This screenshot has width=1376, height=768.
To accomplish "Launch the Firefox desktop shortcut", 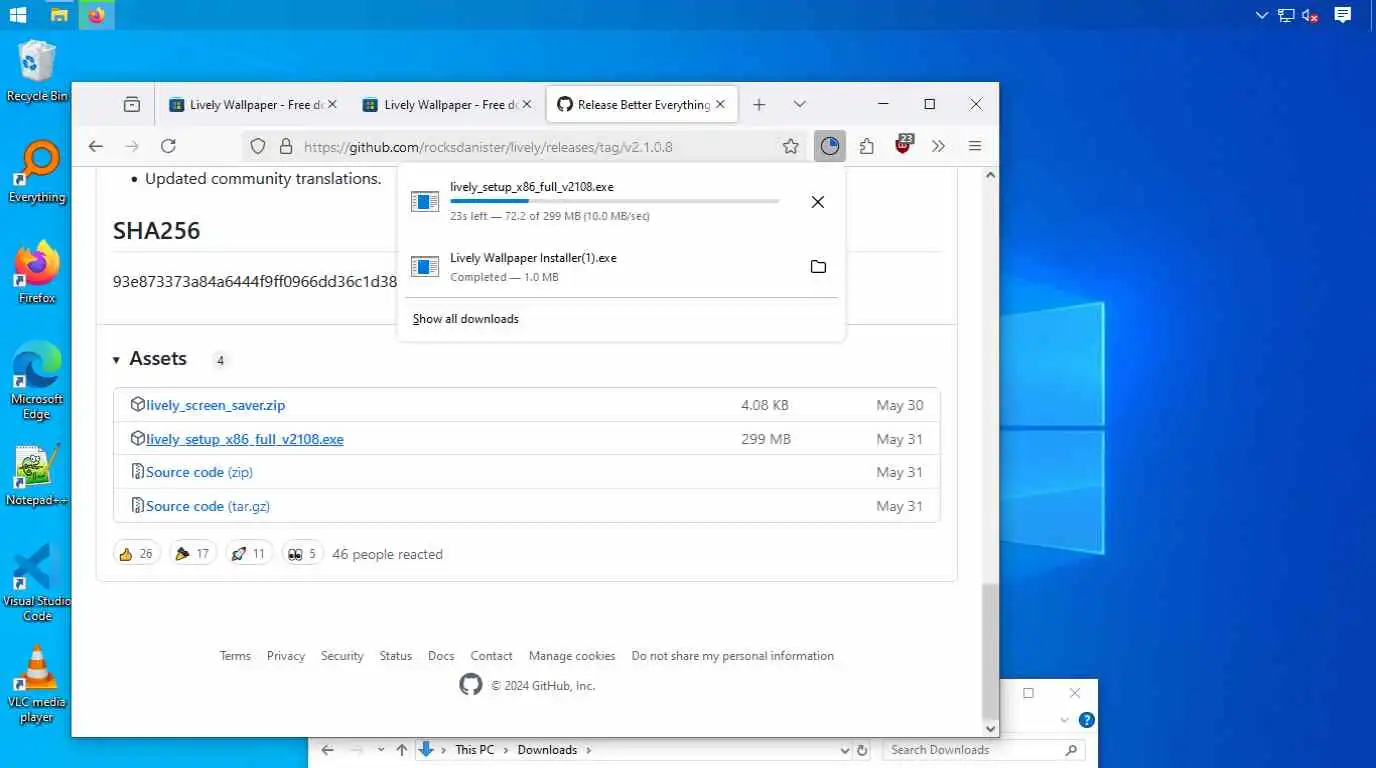I will (37, 272).
